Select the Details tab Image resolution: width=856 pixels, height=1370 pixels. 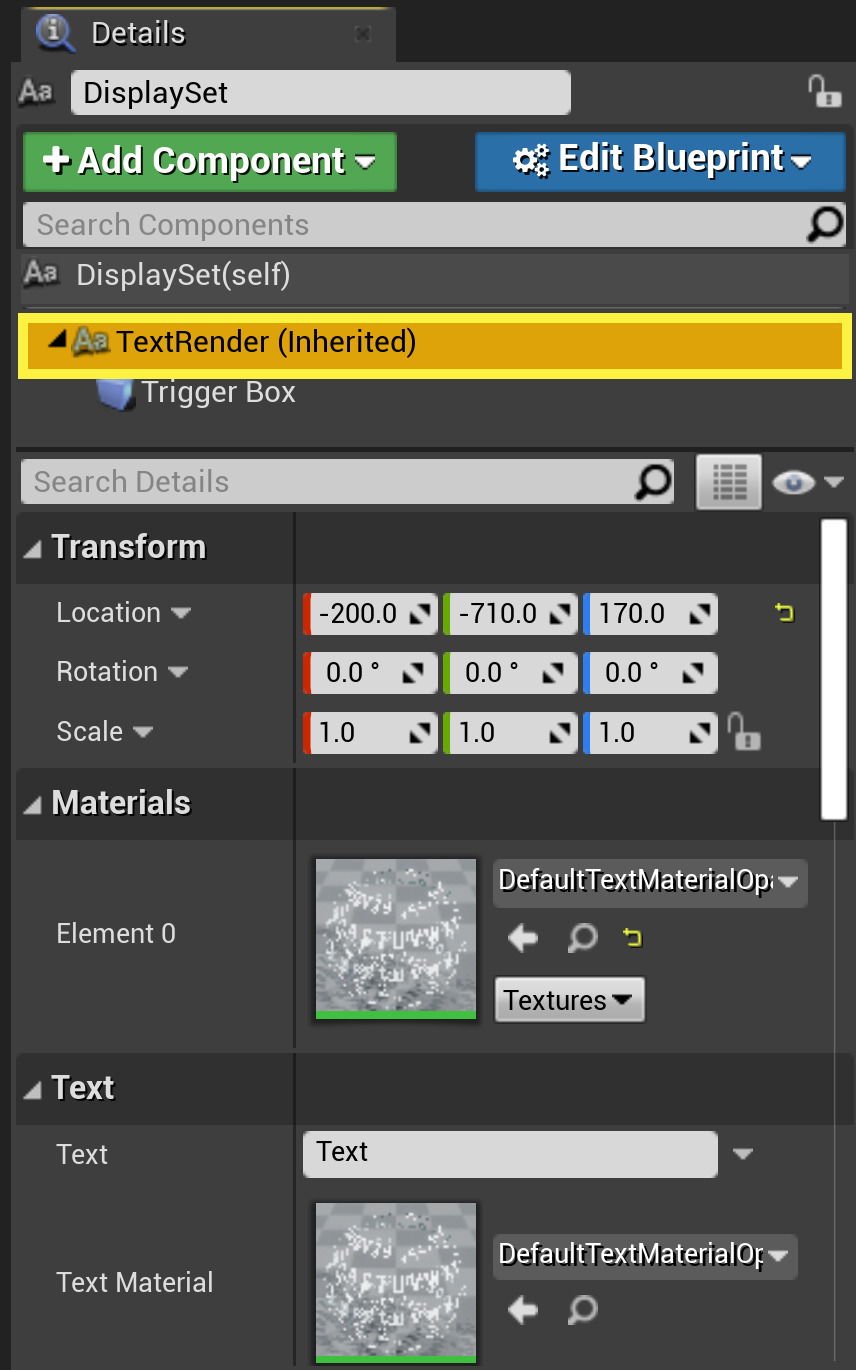pyautogui.click(x=137, y=32)
